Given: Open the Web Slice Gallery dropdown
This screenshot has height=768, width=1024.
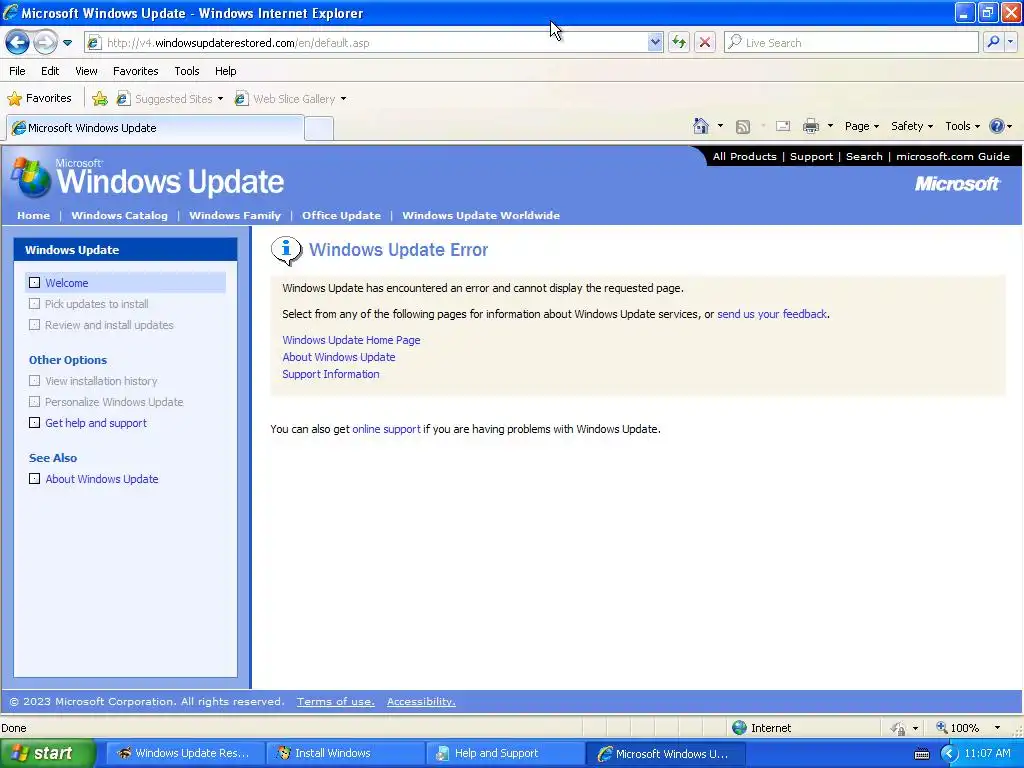Looking at the screenshot, I should click(x=291, y=99).
